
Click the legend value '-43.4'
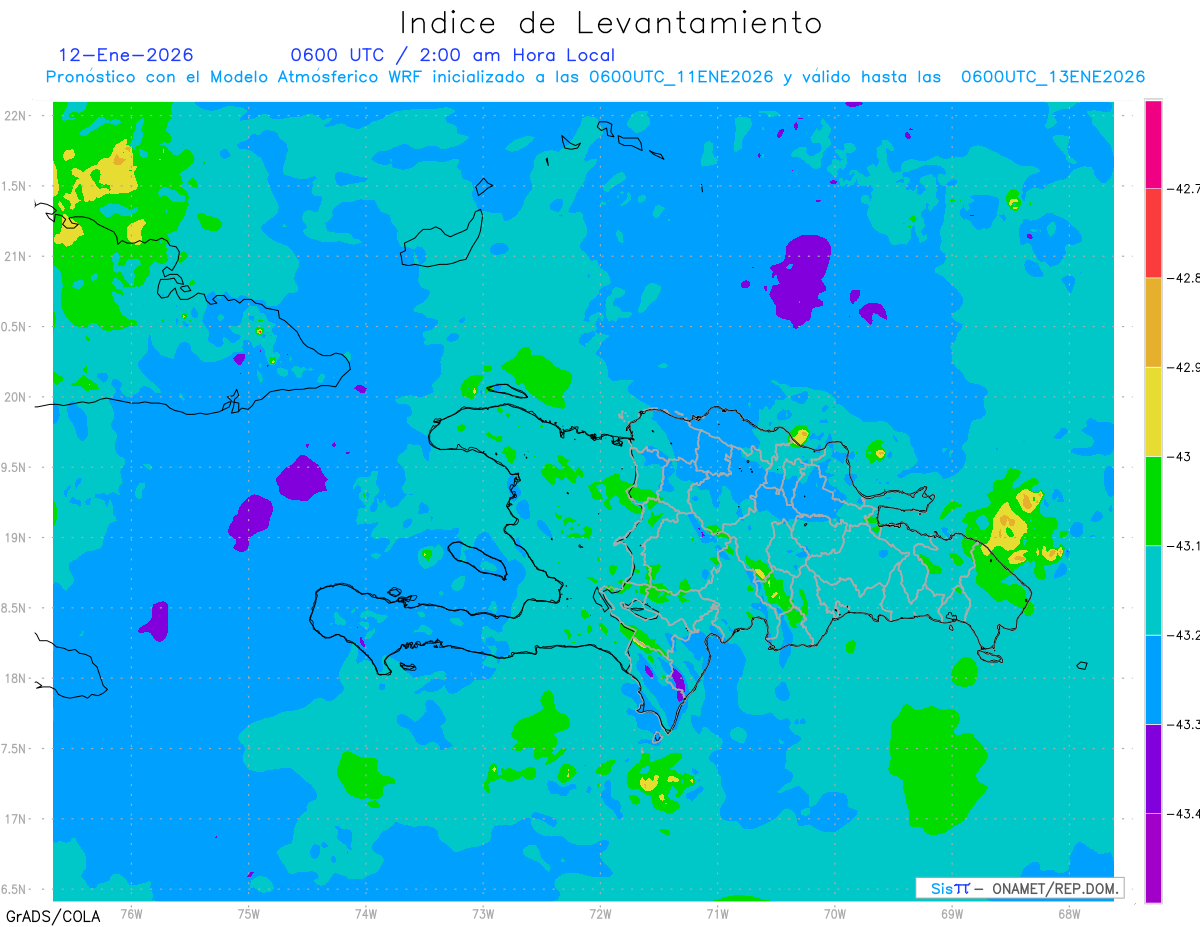1183,814
